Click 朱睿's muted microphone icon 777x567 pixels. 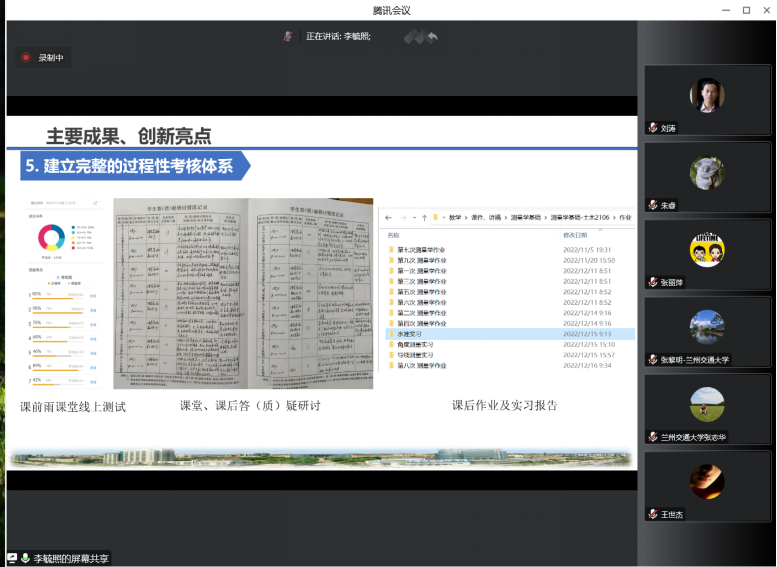653,205
